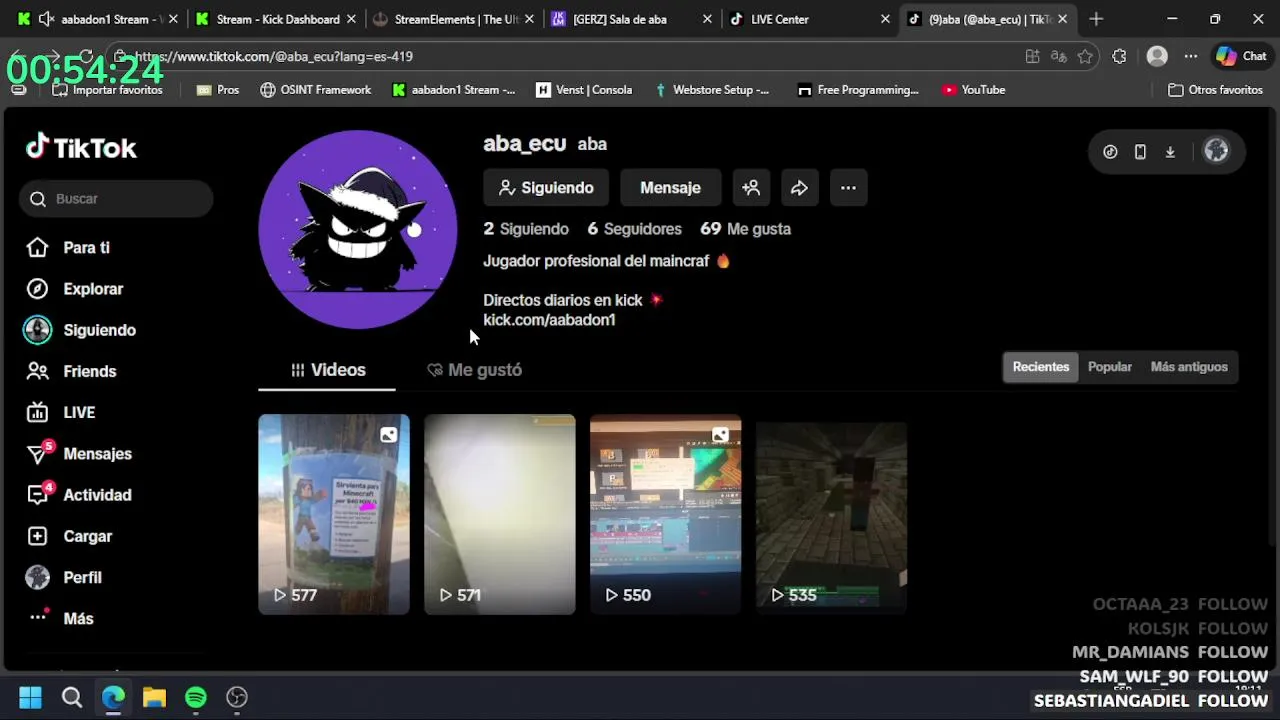The image size is (1280, 720).
Task: Open the browser profile icon
Action: (1157, 57)
